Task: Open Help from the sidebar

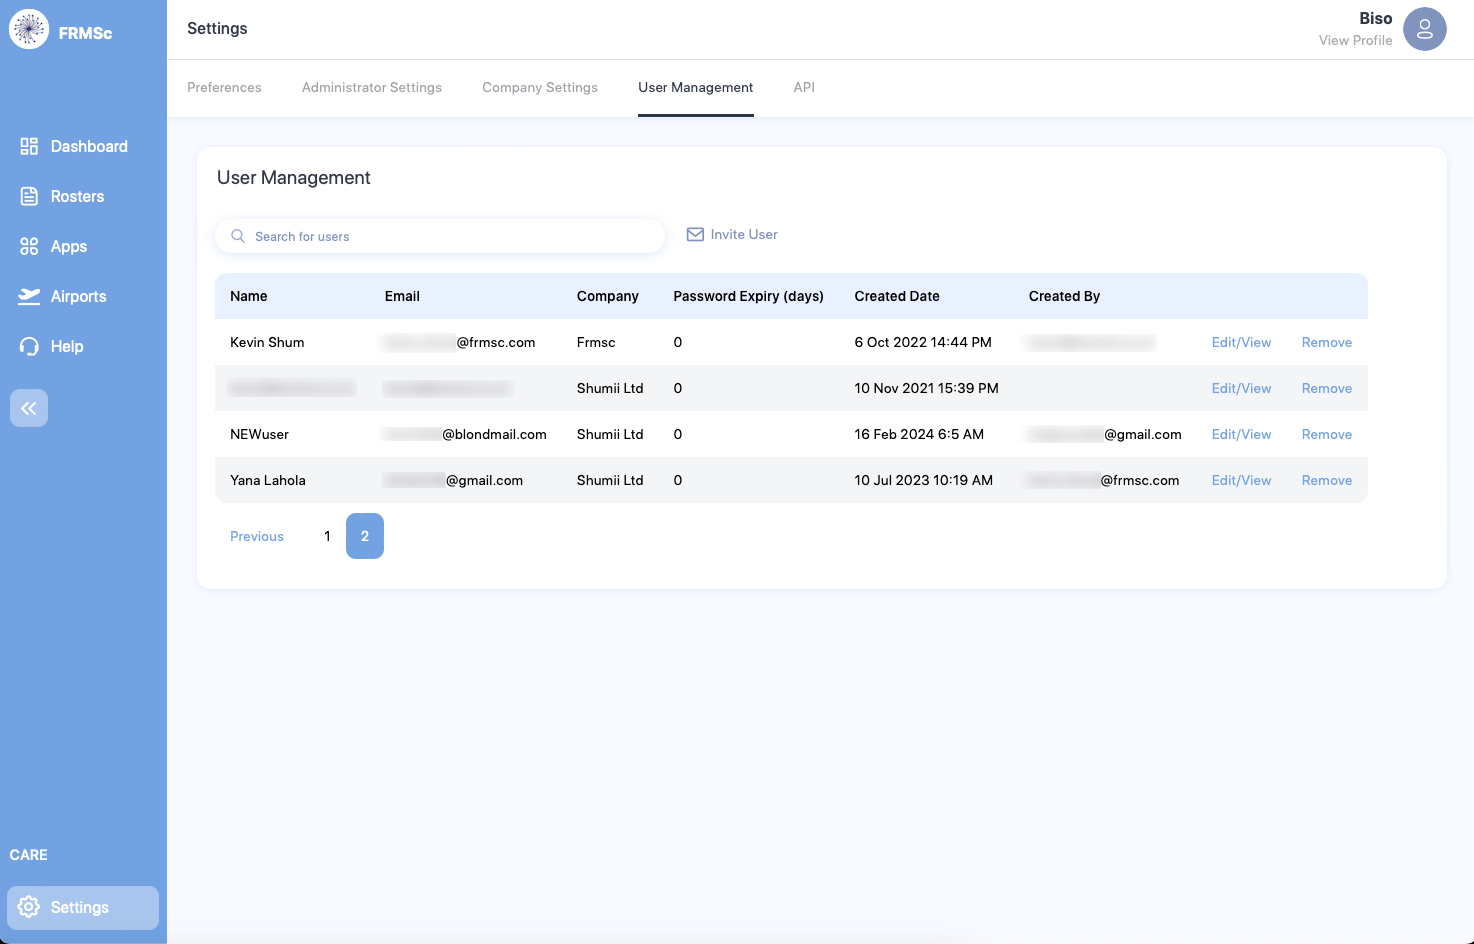Action: pyautogui.click(x=51, y=346)
